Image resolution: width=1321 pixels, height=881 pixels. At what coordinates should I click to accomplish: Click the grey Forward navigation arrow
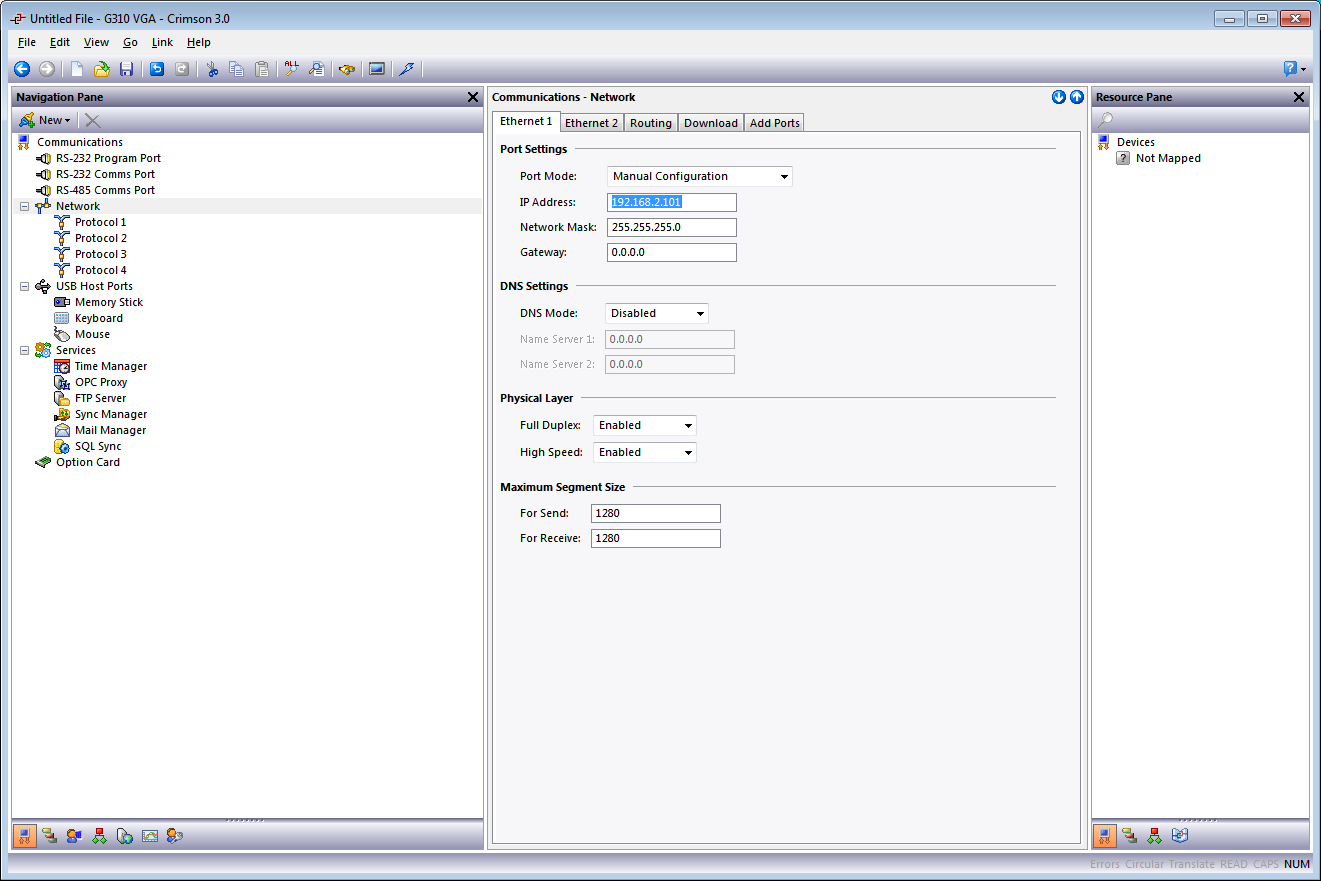pos(47,69)
